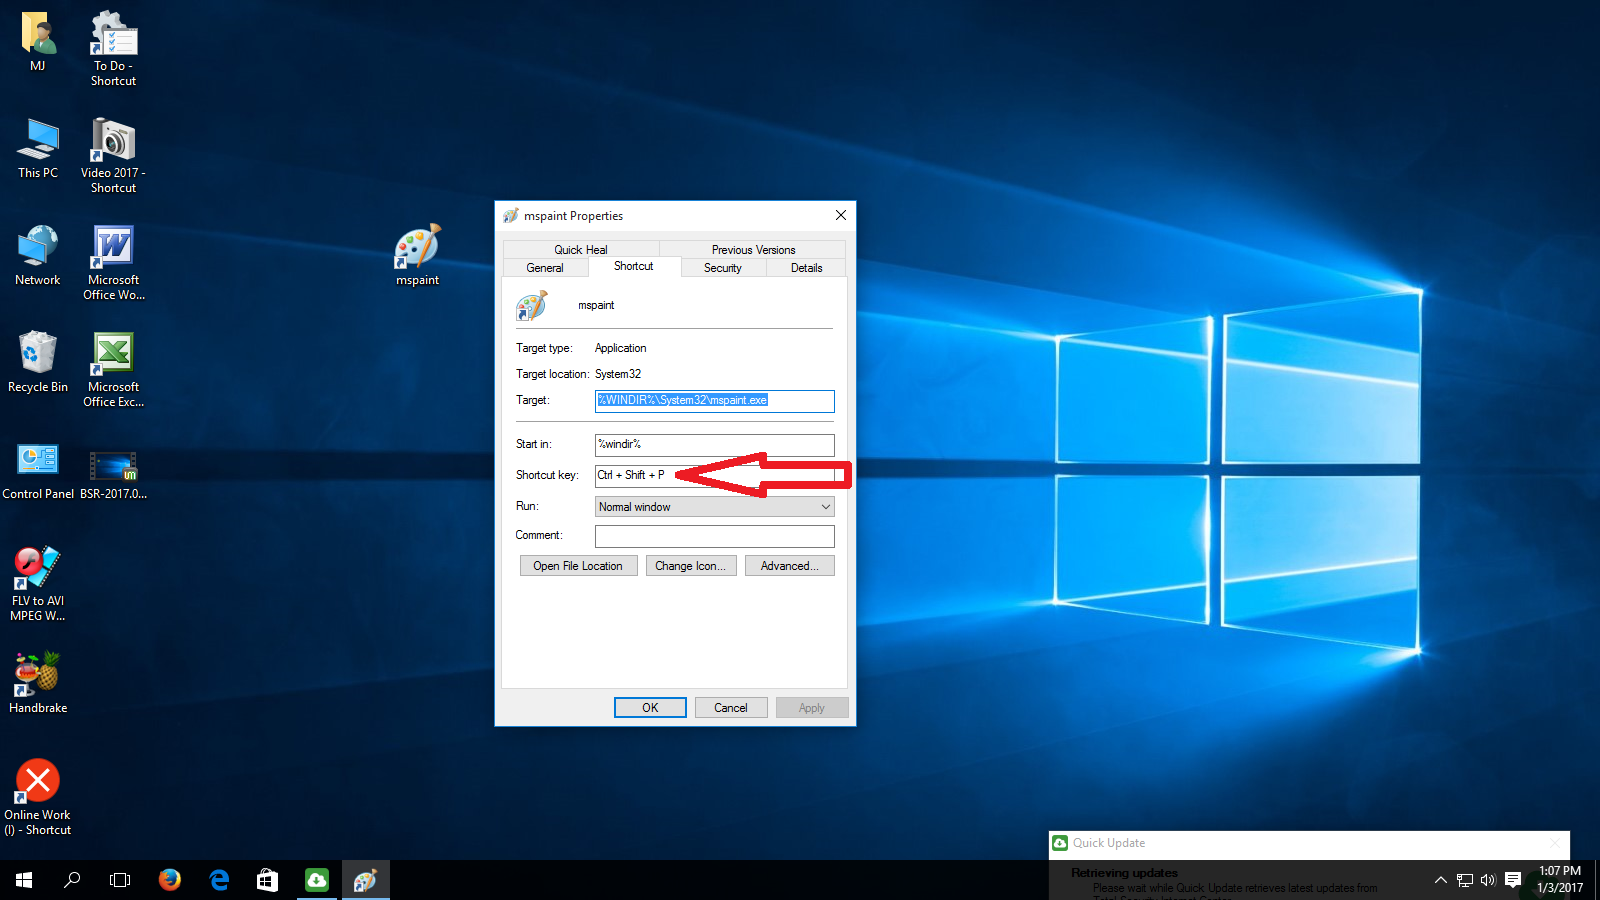Select the Shortcut tab

pos(634,266)
